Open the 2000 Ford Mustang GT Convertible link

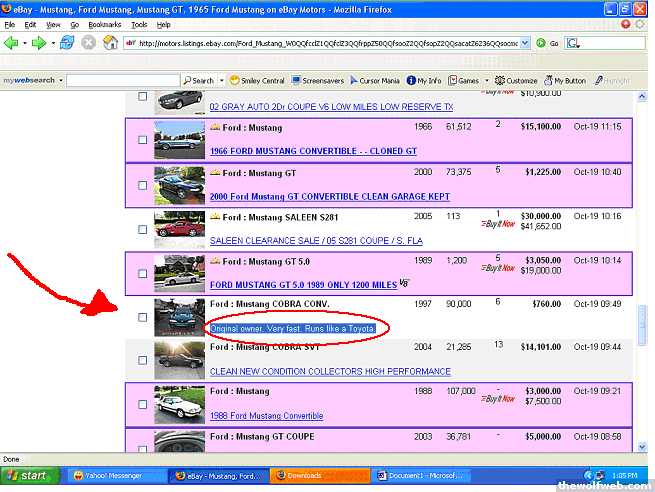tap(329, 197)
